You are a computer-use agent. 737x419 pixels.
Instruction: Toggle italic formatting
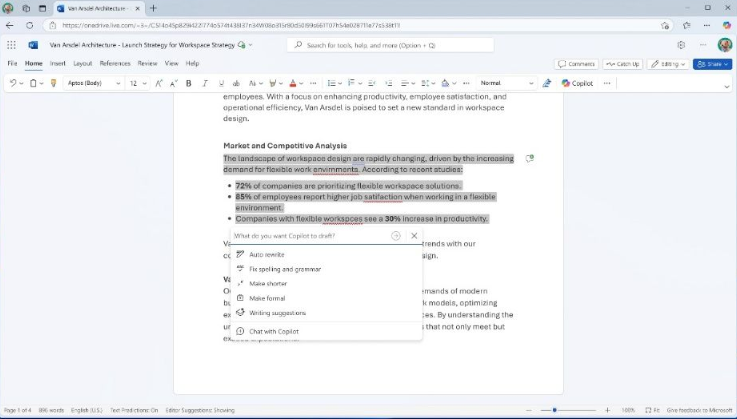click(205, 83)
